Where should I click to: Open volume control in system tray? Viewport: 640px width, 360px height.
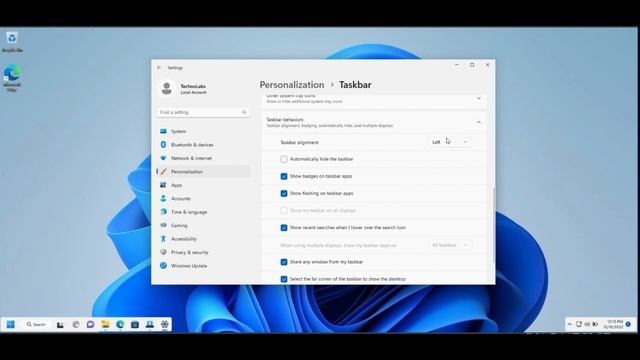587,324
